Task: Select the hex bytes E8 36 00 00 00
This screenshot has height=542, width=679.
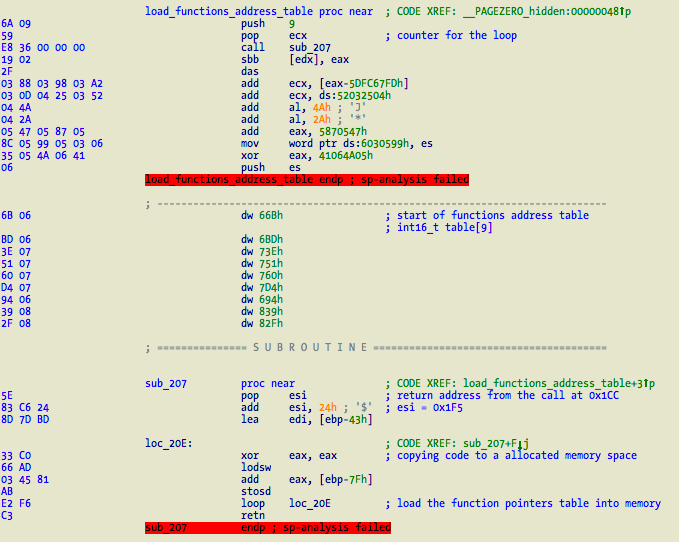Action: click(43, 47)
